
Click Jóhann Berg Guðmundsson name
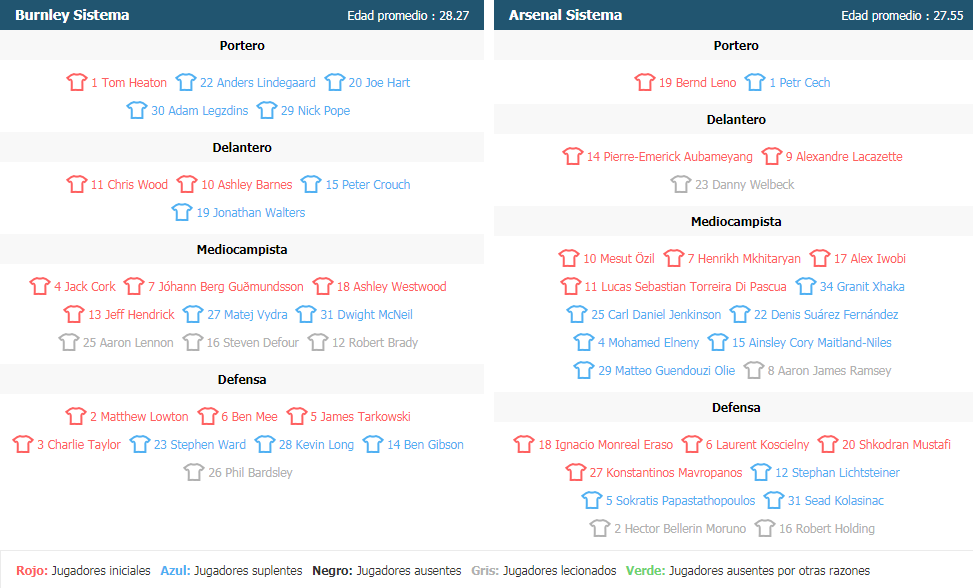(225, 287)
